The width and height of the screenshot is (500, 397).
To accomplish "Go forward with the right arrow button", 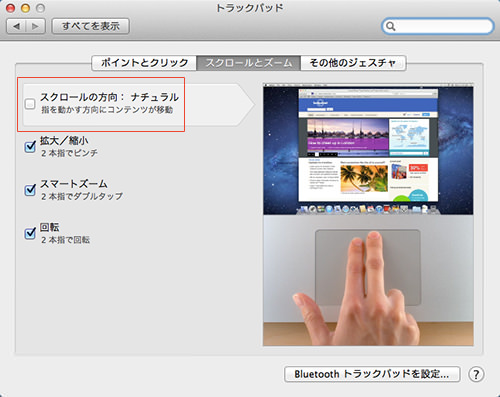I will point(35,26).
